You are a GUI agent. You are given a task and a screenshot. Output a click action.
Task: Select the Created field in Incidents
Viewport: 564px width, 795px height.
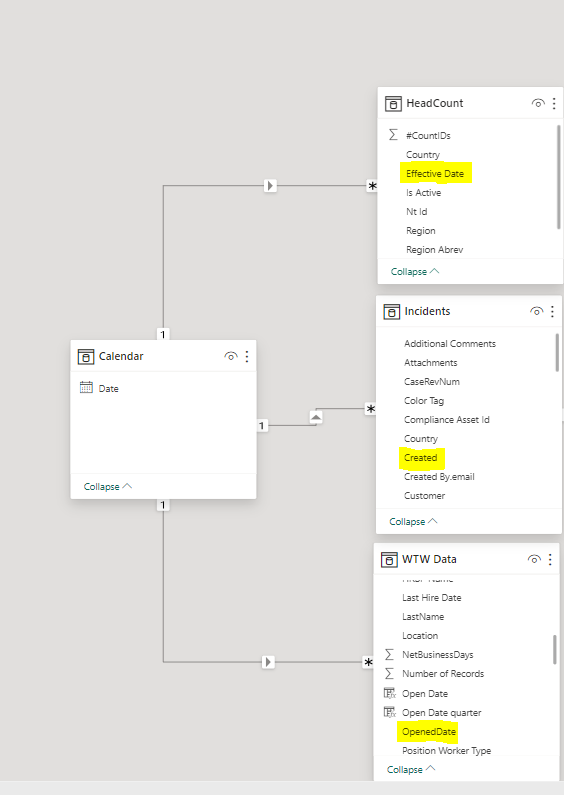coord(420,458)
